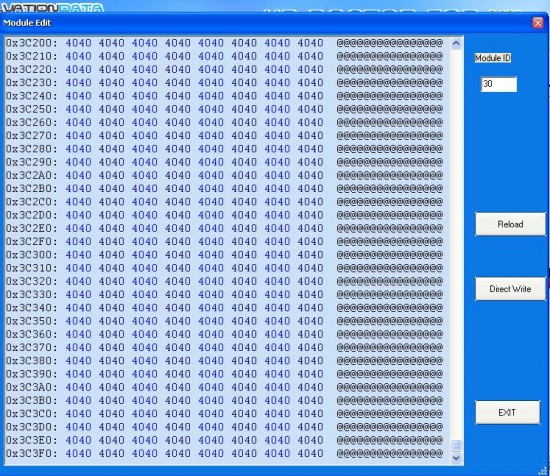
Task: Click the hex view scroll down arrow
Action: coord(456,457)
